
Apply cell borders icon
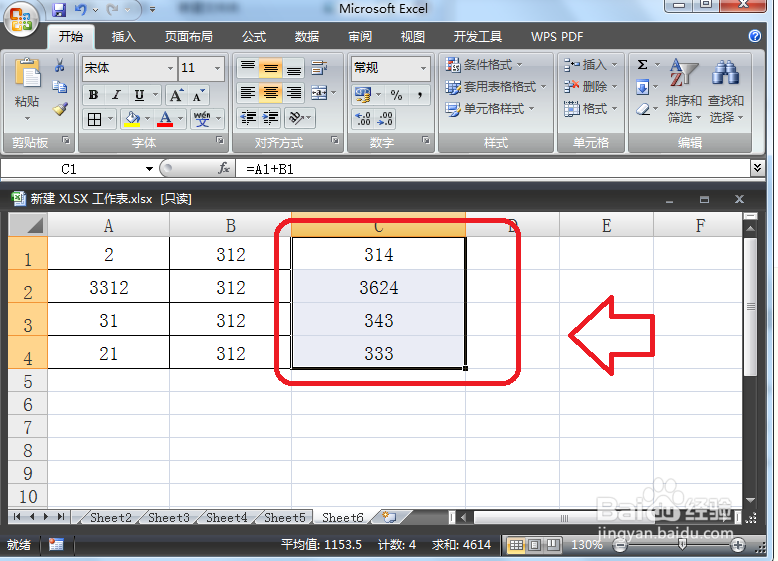(x=94, y=119)
